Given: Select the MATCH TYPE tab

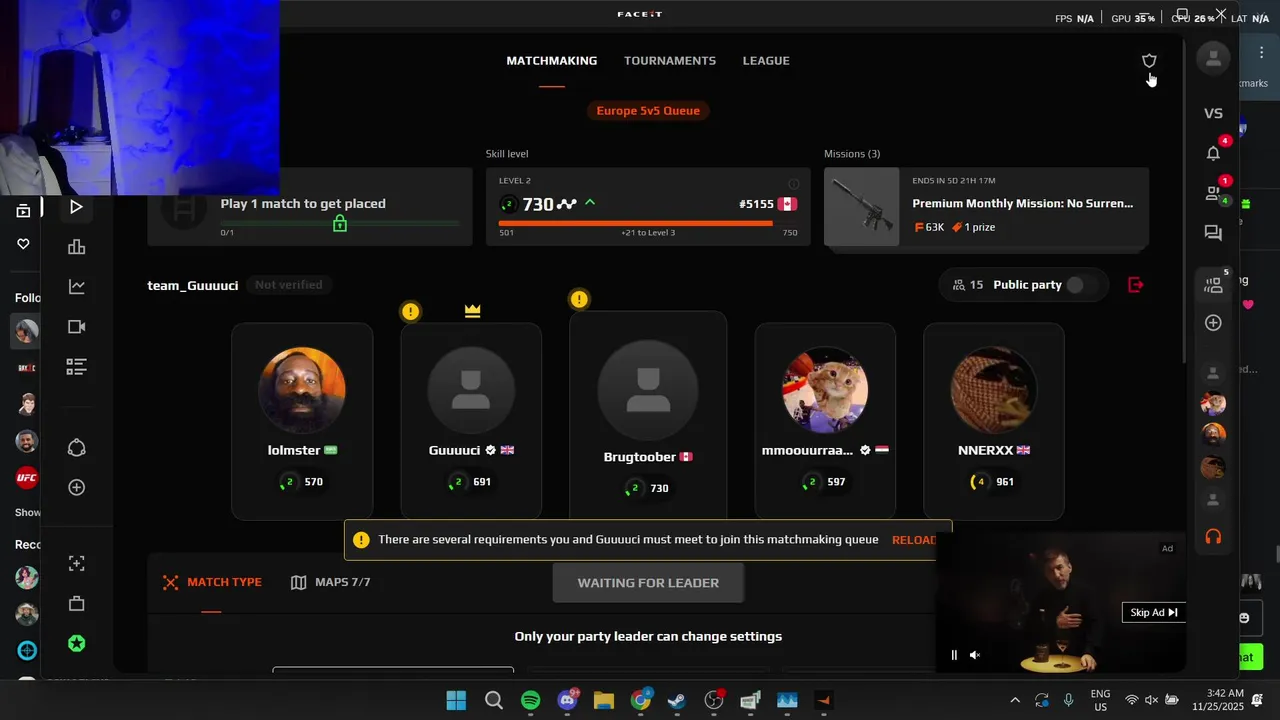Looking at the screenshot, I should [212, 582].
